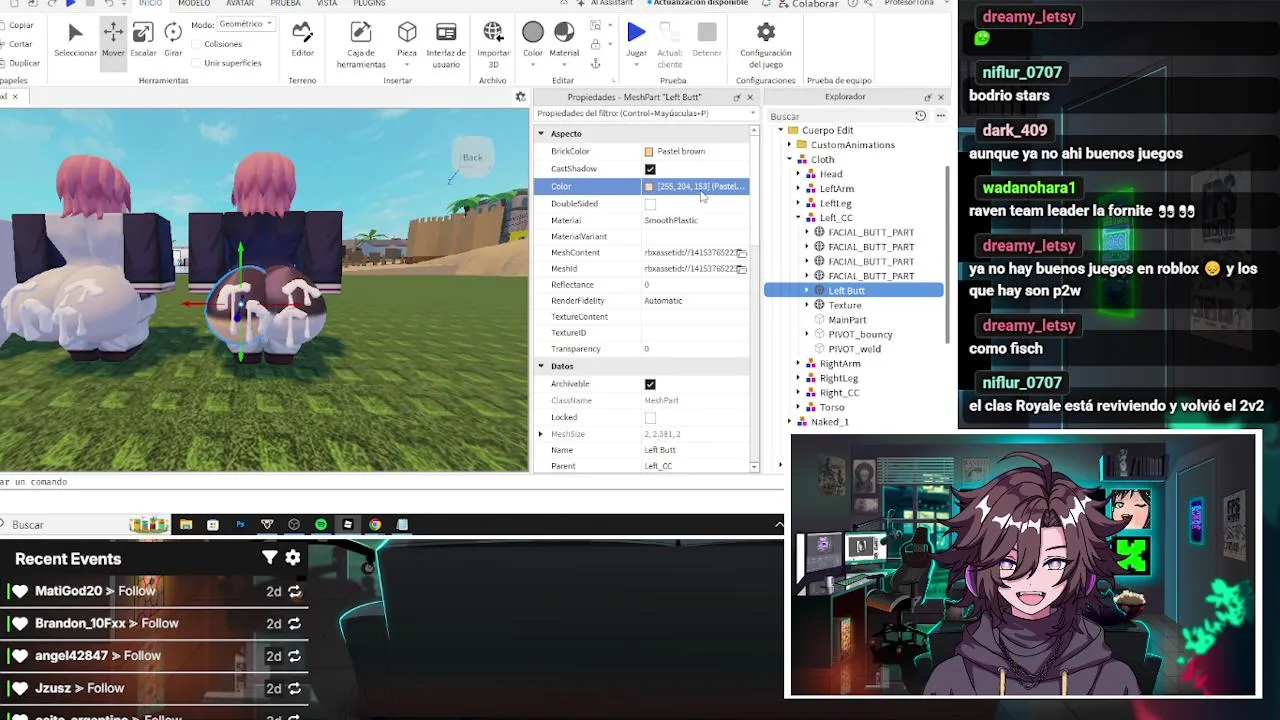Switch to the AVATAR tab
1280x720 pixels.
pyautogui.click(x=240, y=4)
